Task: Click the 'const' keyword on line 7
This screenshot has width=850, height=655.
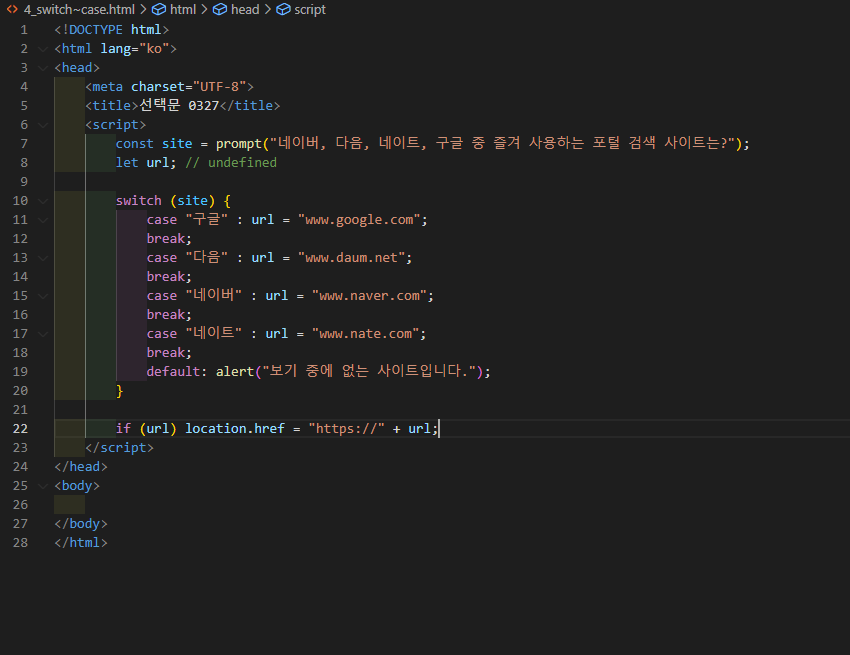Action: click(134, 144)
